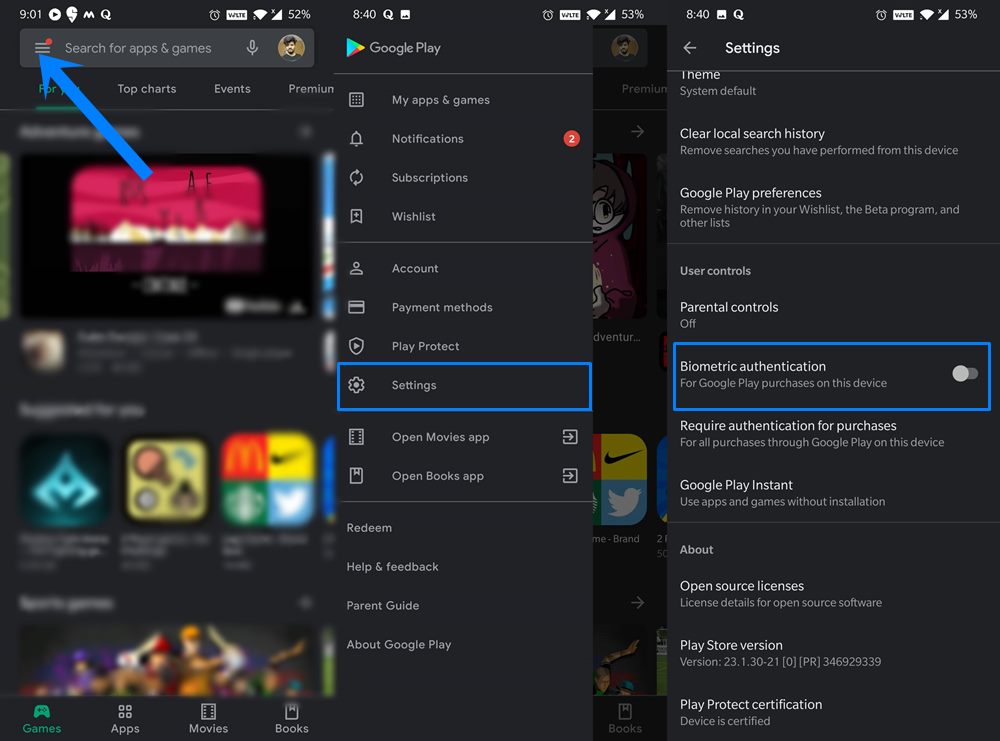
Task: Click the Wishlist bookmark icon
Action: tap(357, 216)
